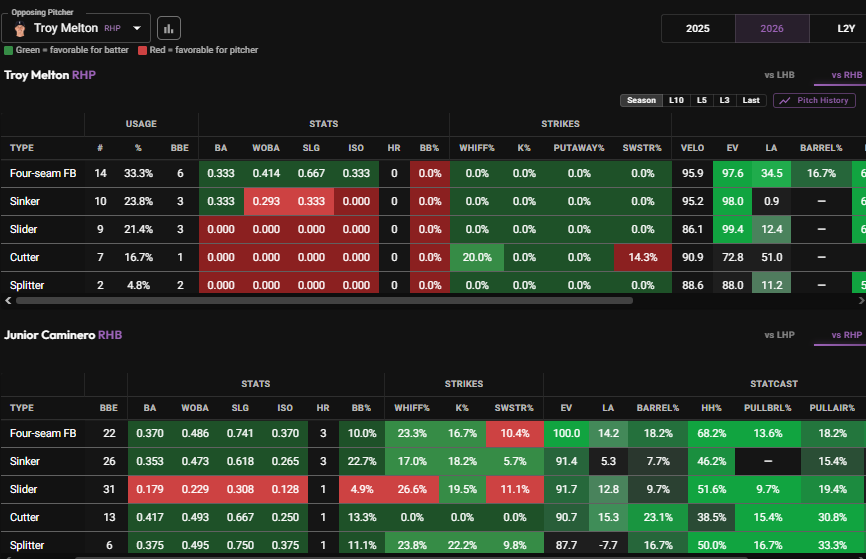Image resolution: width=866 pixels, height=559 pixels.
Task: Select vs LHB tab for Troy Melton
Action: point(779,75)
